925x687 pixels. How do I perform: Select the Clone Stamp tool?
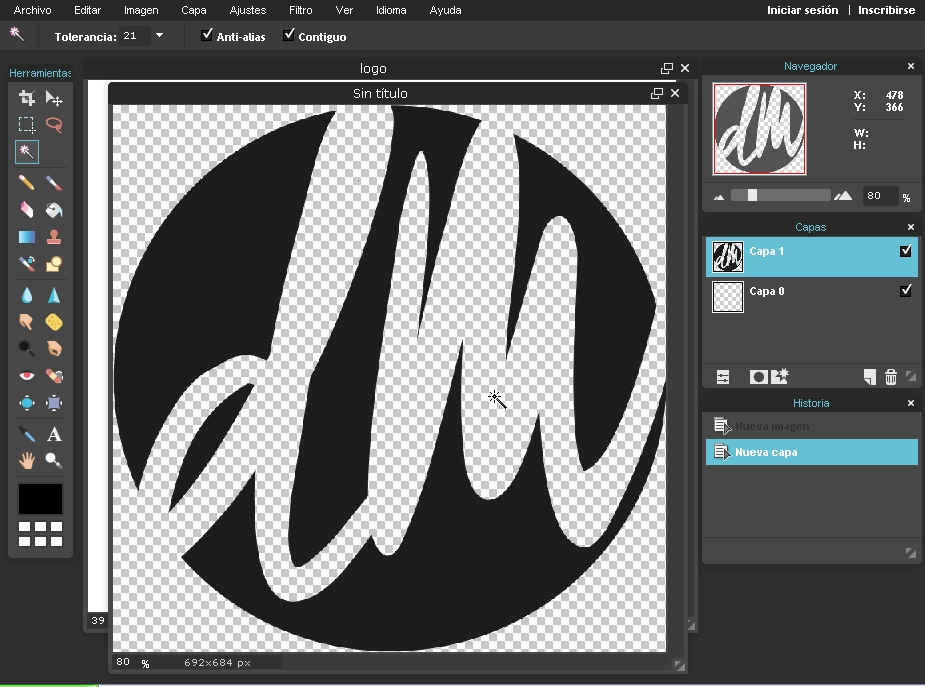click(54, 237)
